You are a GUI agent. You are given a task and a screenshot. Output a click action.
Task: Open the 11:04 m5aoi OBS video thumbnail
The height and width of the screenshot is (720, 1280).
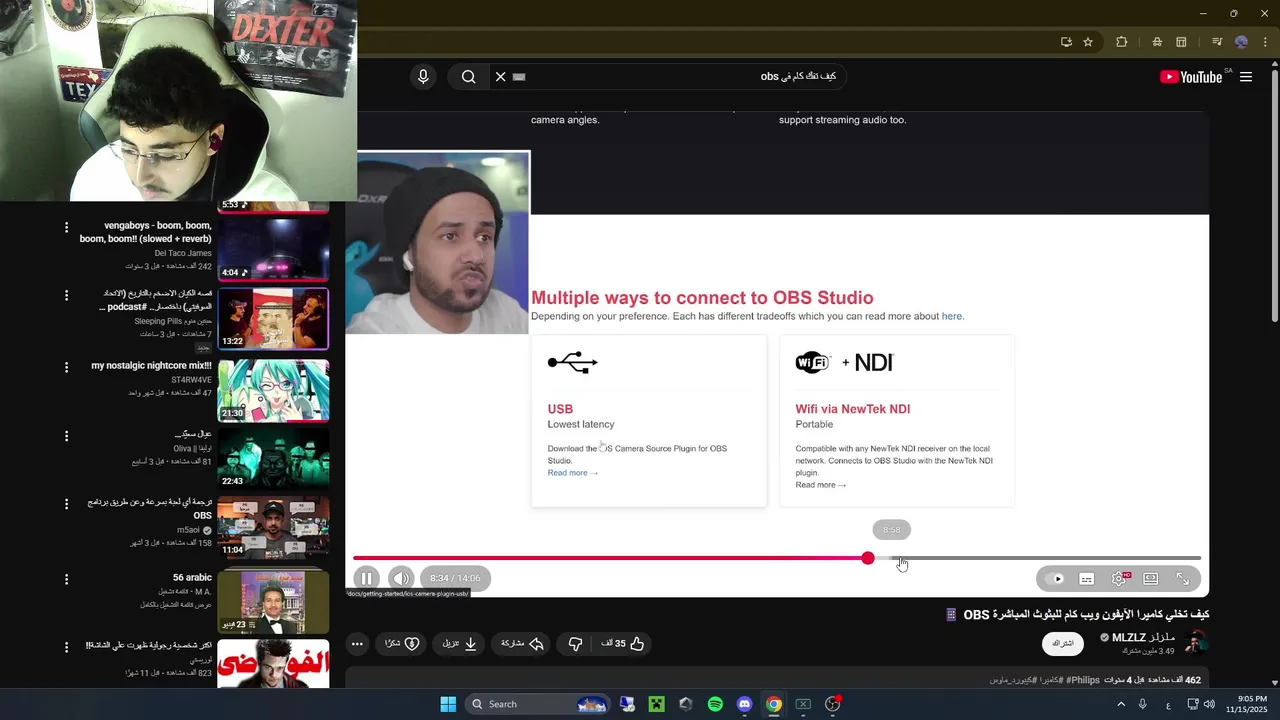pos(273,528)
